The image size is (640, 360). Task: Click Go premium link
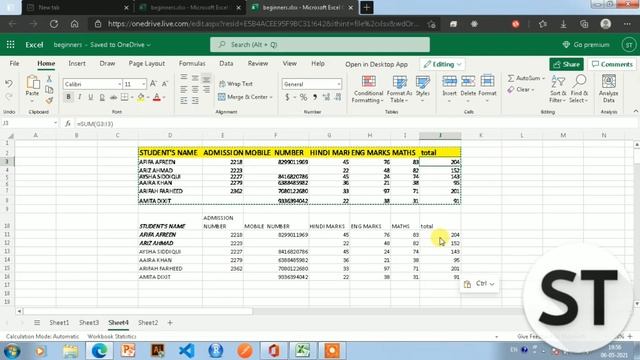586,45
